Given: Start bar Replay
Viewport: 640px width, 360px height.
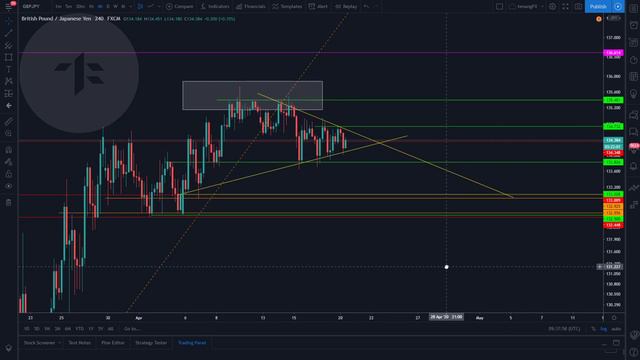Looking at the screenshot, I should [346, 7].
